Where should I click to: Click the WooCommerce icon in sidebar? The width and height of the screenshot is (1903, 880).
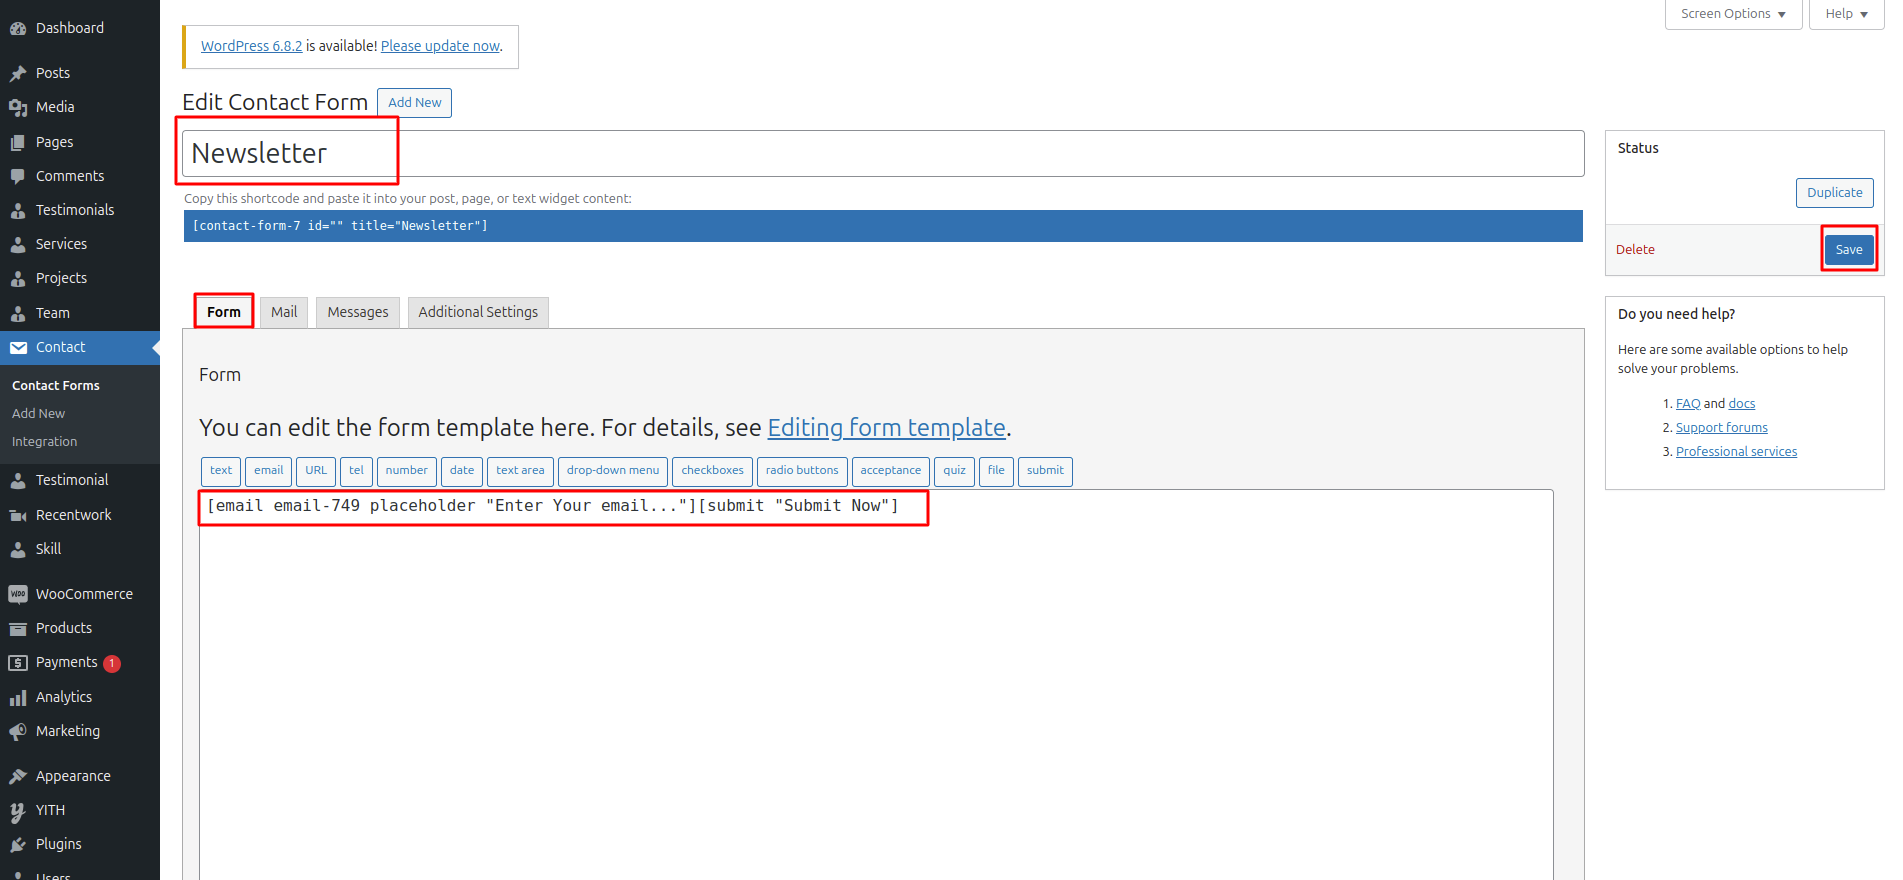click(18, 594)
